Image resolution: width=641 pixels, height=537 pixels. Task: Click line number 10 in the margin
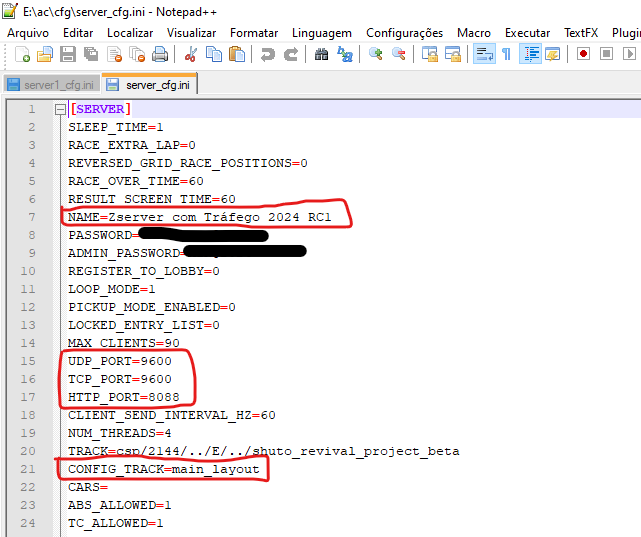click(x=28, y=271)
